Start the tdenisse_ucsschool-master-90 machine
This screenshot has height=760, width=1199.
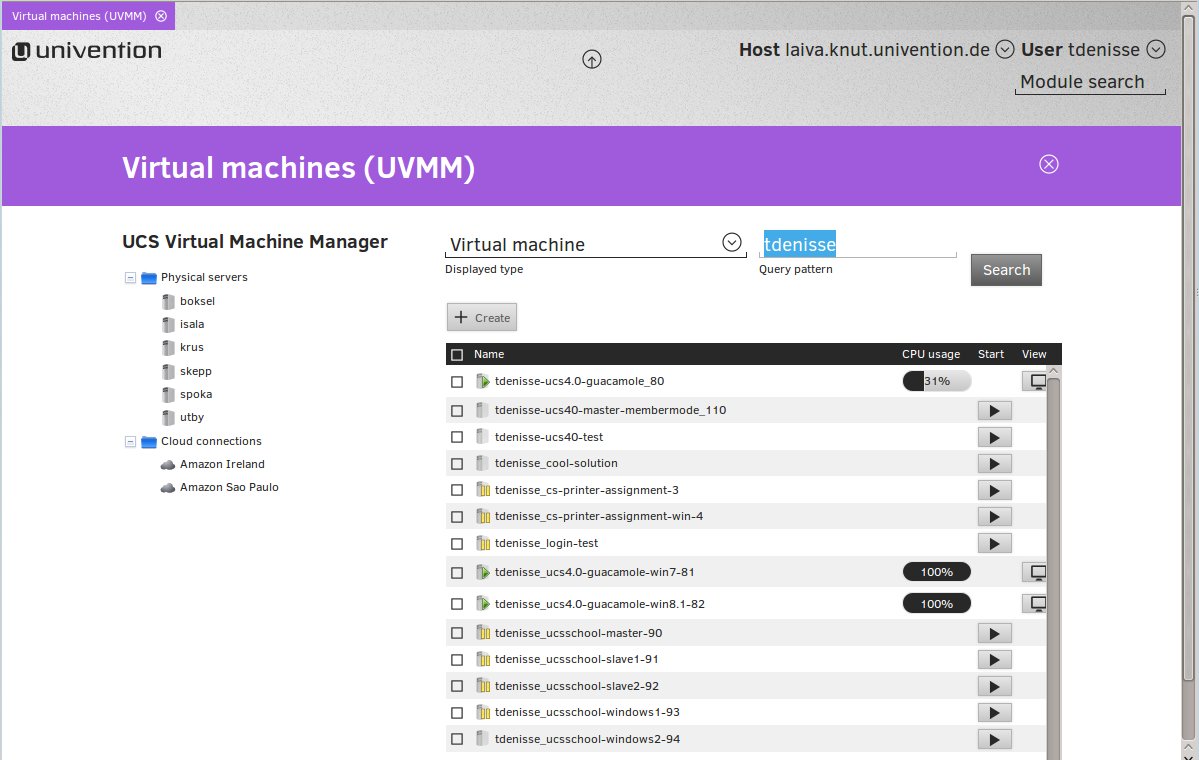coord(994,632)
